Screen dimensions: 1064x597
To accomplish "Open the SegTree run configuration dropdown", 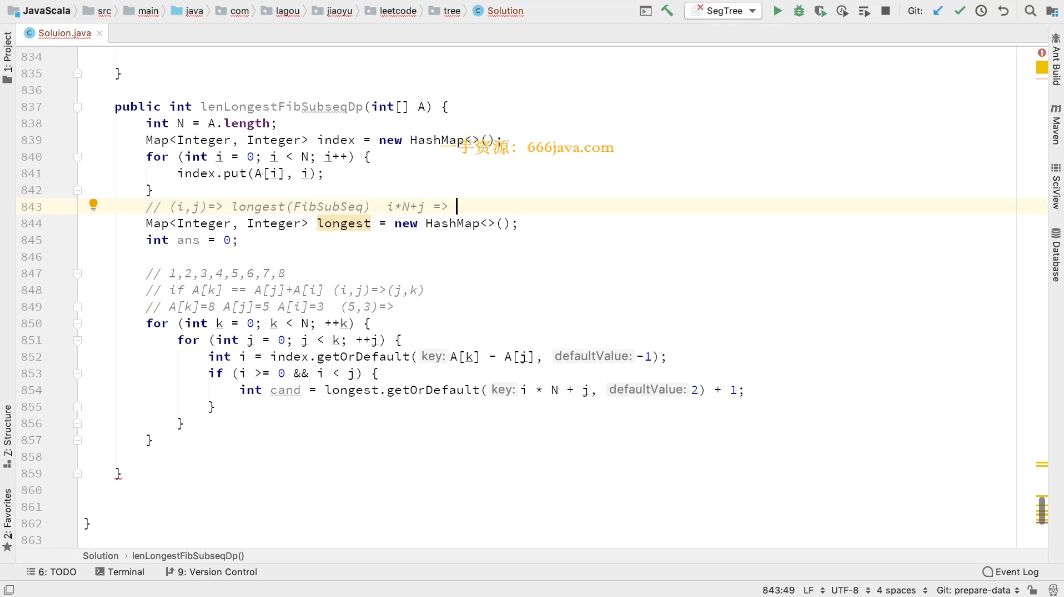I will click(722, 11).
